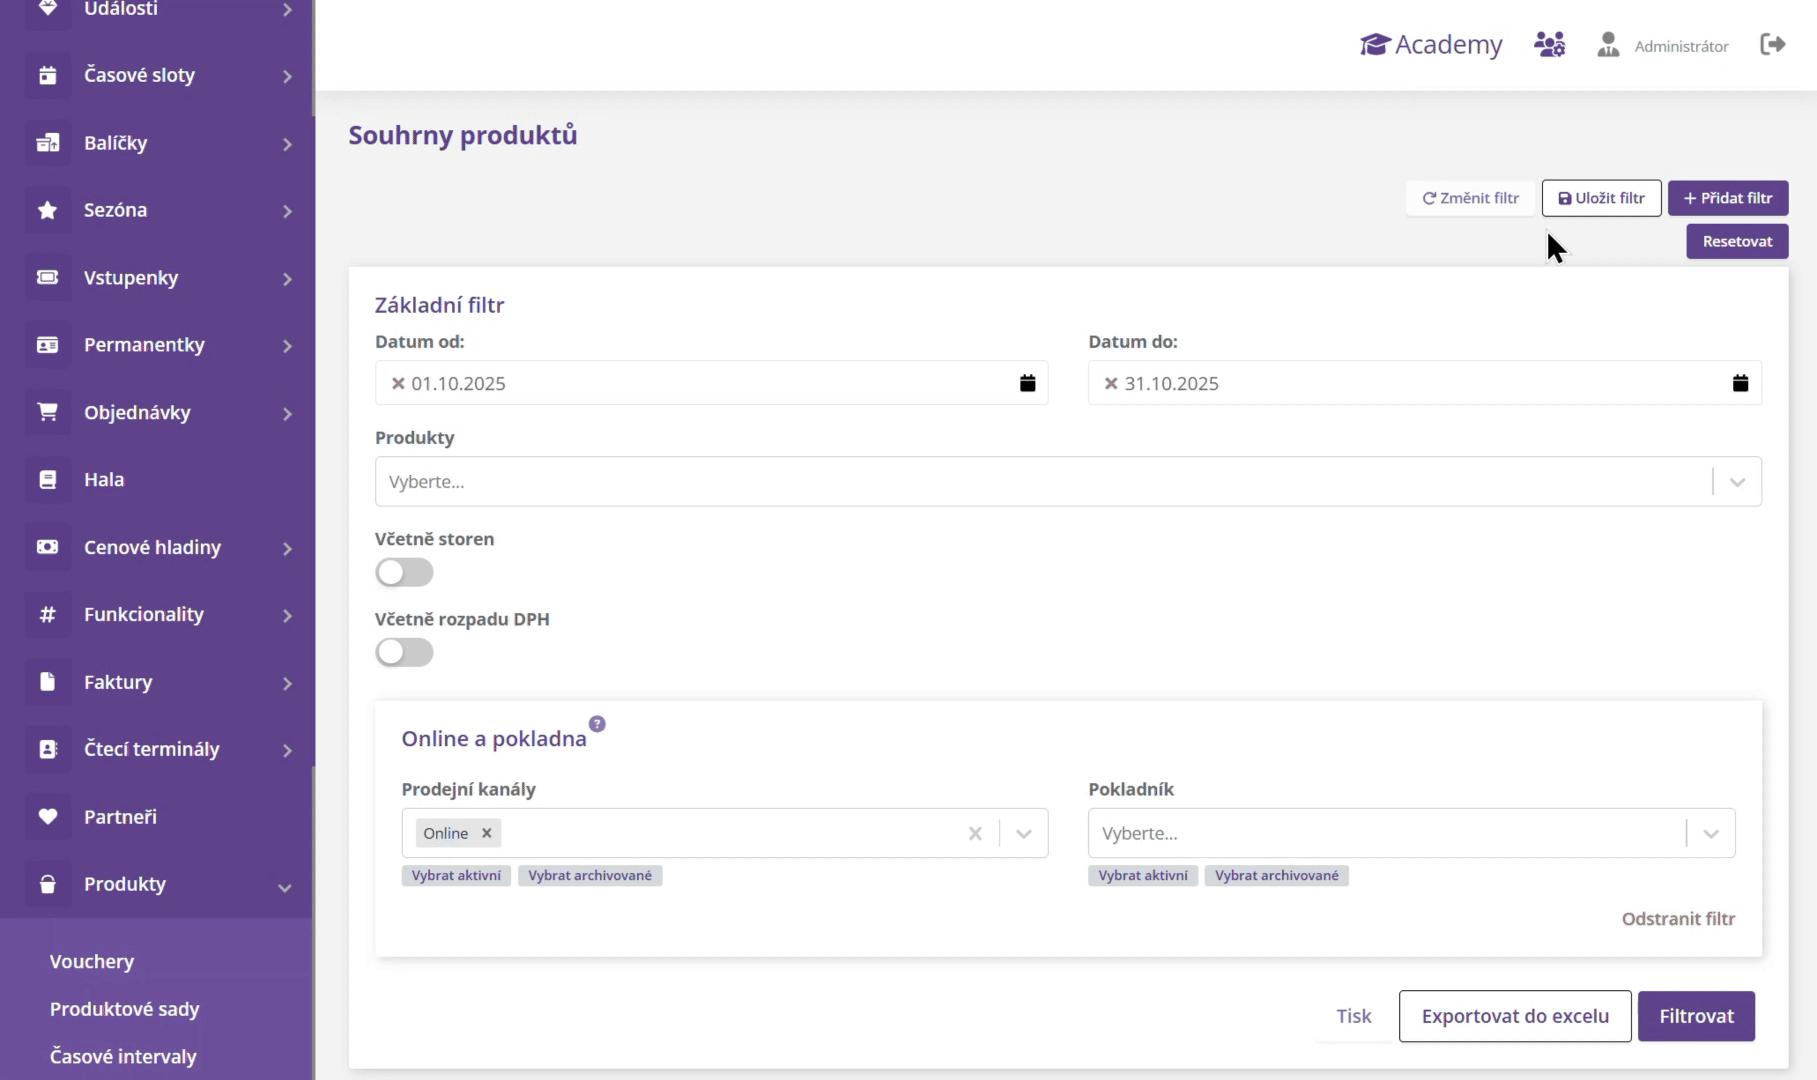Screen dimensions: 1817x1080
Task: Show help tooltip for Online a pokladna
Action: click(597, 724)
